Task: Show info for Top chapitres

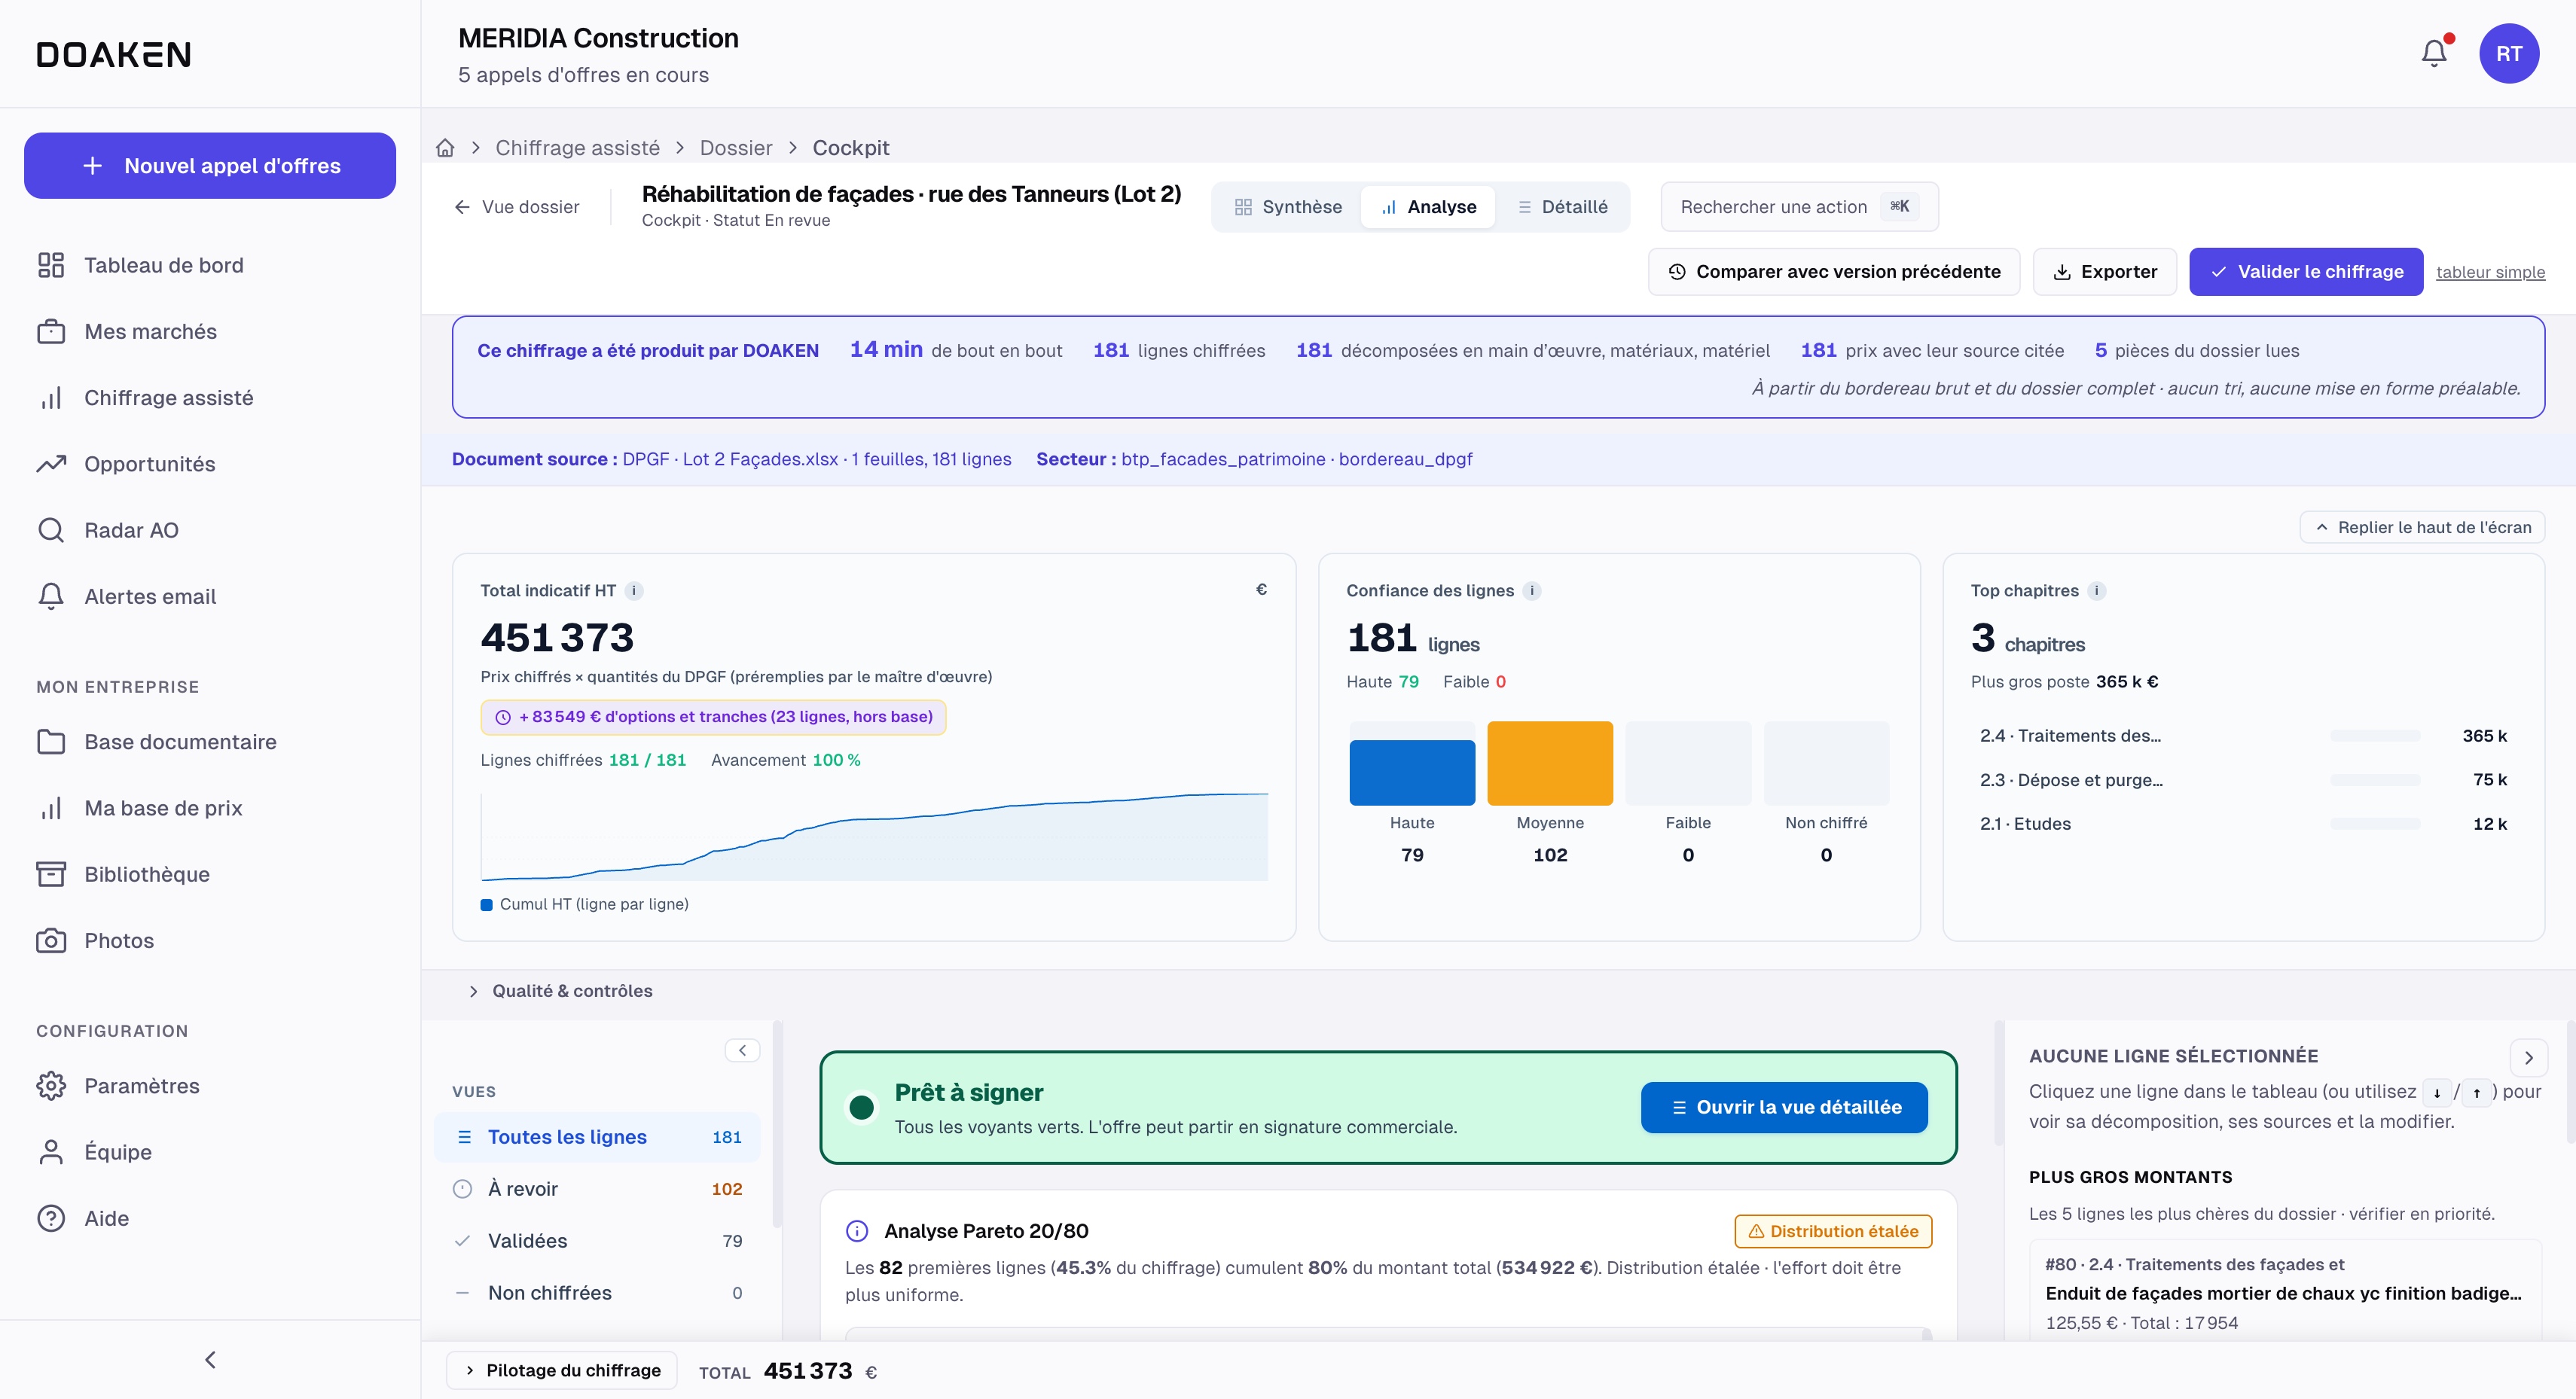Action: point(2097,591)
